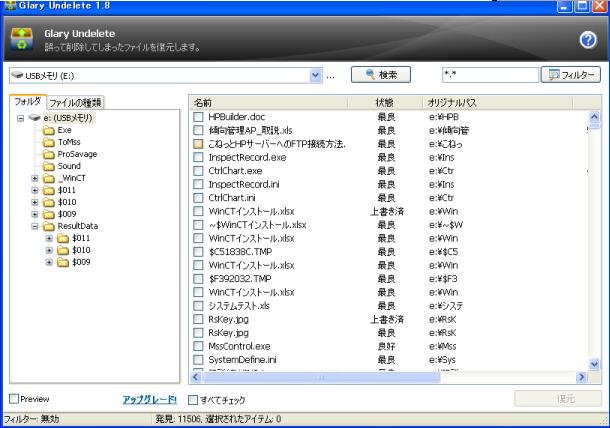Check the MssControl.exe checkbox
This screenshot has width=610, height=428.
198,346
